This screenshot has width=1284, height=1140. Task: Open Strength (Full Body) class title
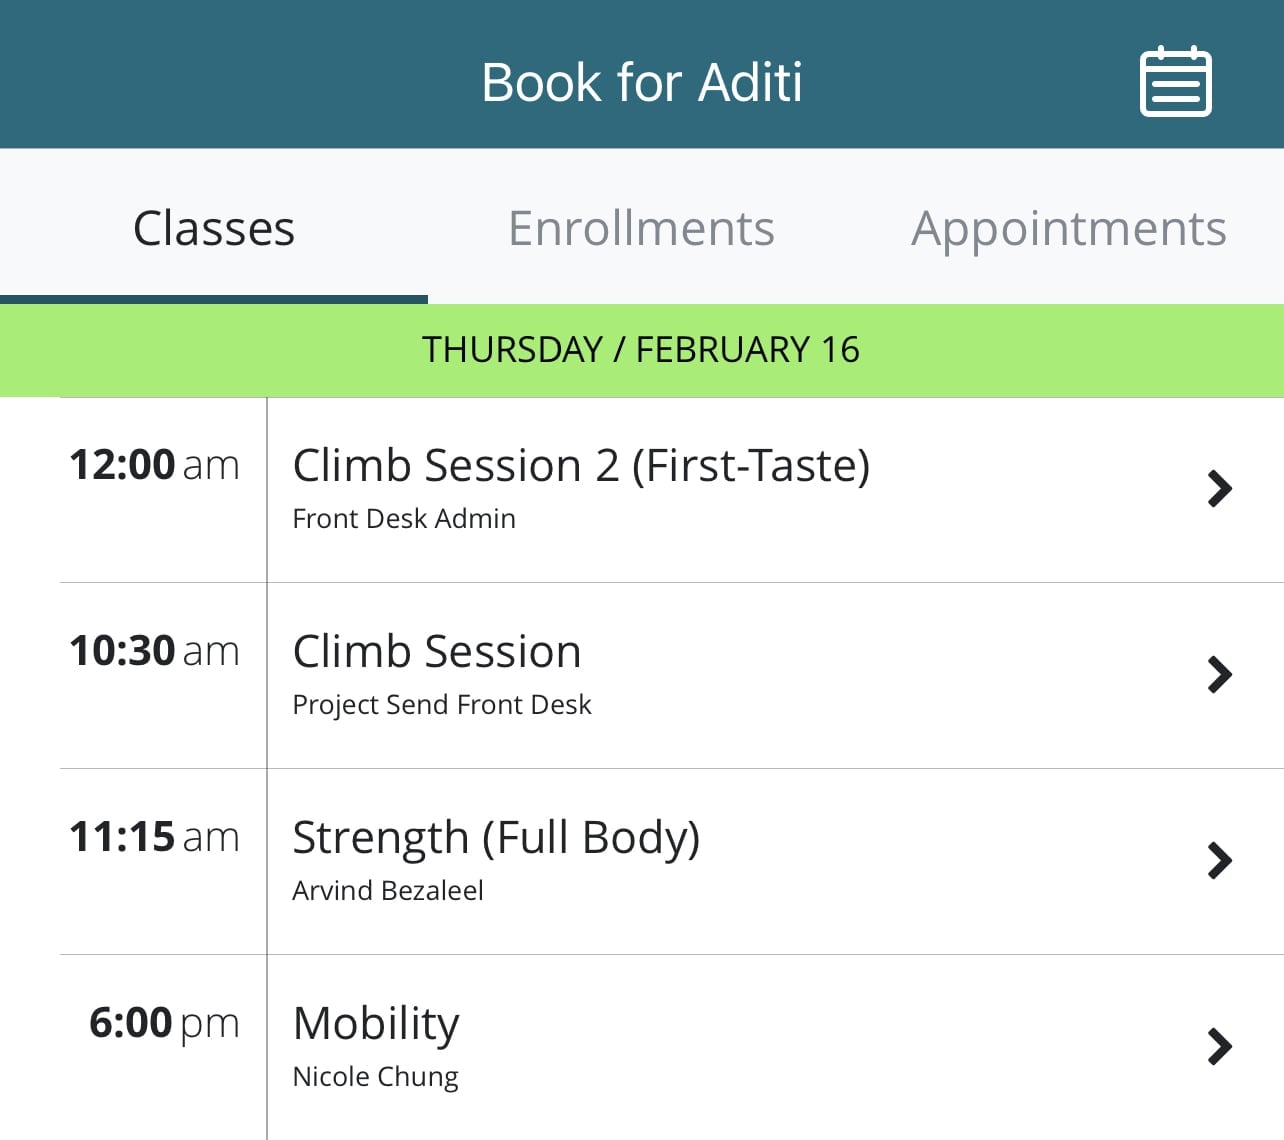click(x=496, y=838)
